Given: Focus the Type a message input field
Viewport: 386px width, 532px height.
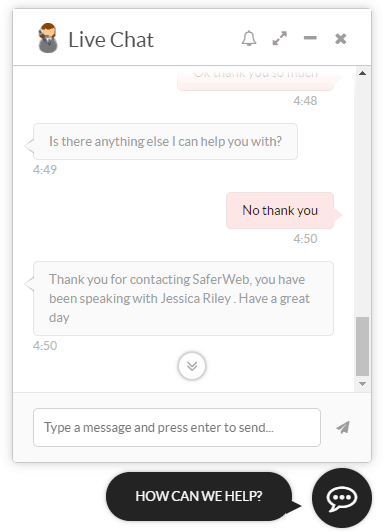Looking at the screenshot, I should tap(177, 428).
